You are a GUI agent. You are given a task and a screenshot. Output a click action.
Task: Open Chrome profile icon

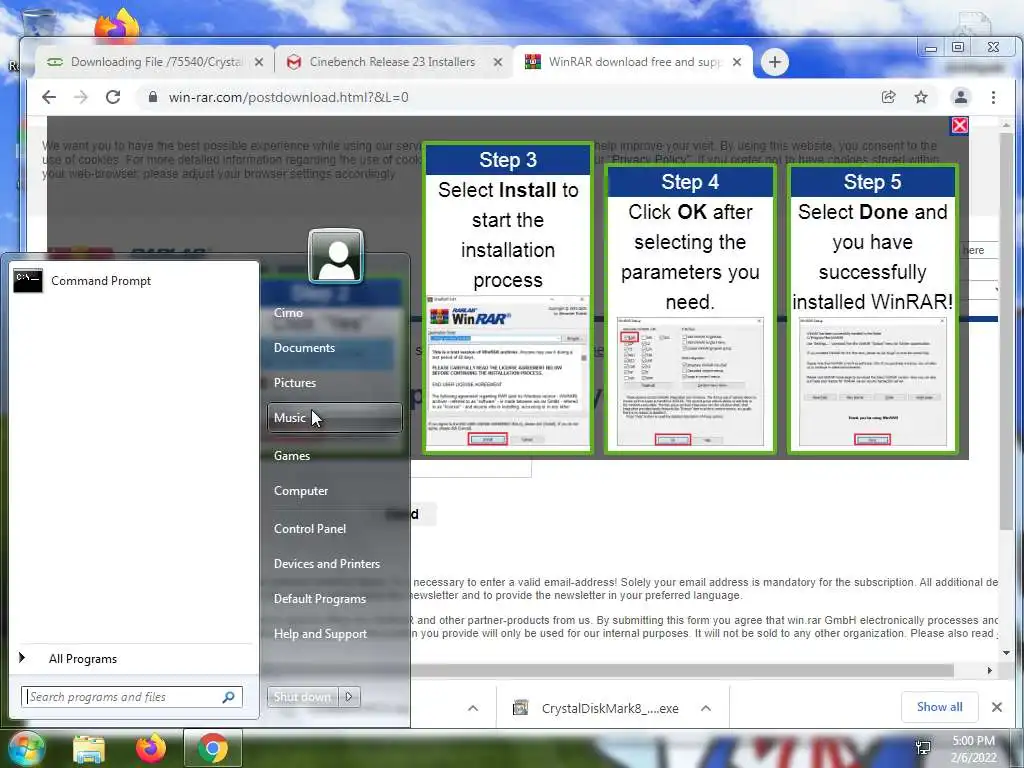[961, 97]
